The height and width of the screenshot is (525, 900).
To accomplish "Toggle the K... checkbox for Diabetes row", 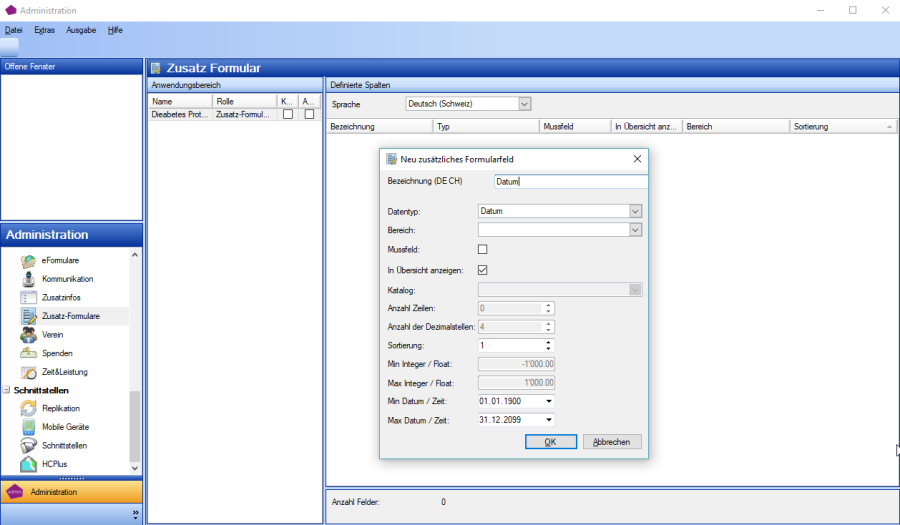I will pyautogui.click(x=287, y=115).
